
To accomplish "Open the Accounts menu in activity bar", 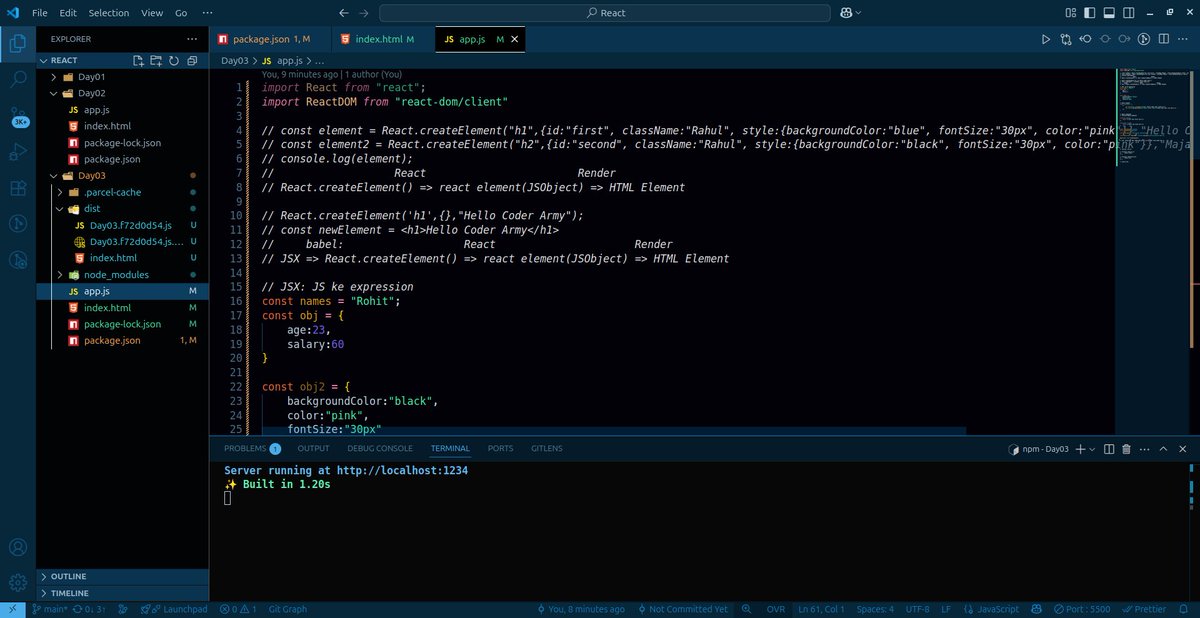I will coord(18,548).
